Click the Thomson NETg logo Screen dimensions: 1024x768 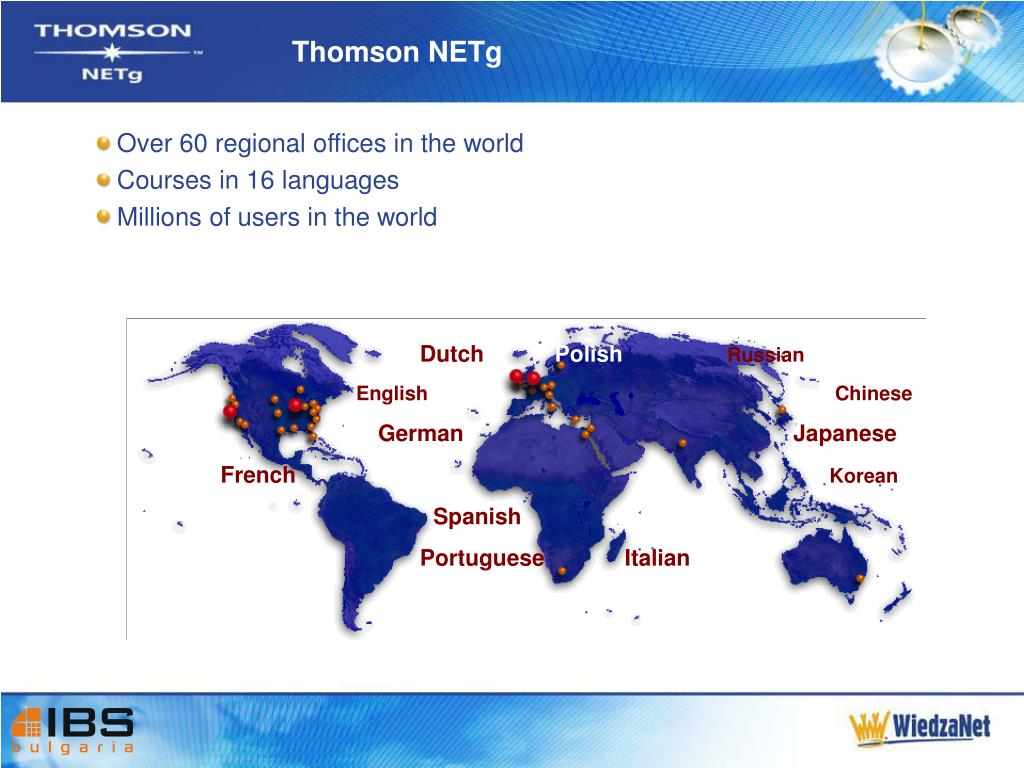point(114,52)
